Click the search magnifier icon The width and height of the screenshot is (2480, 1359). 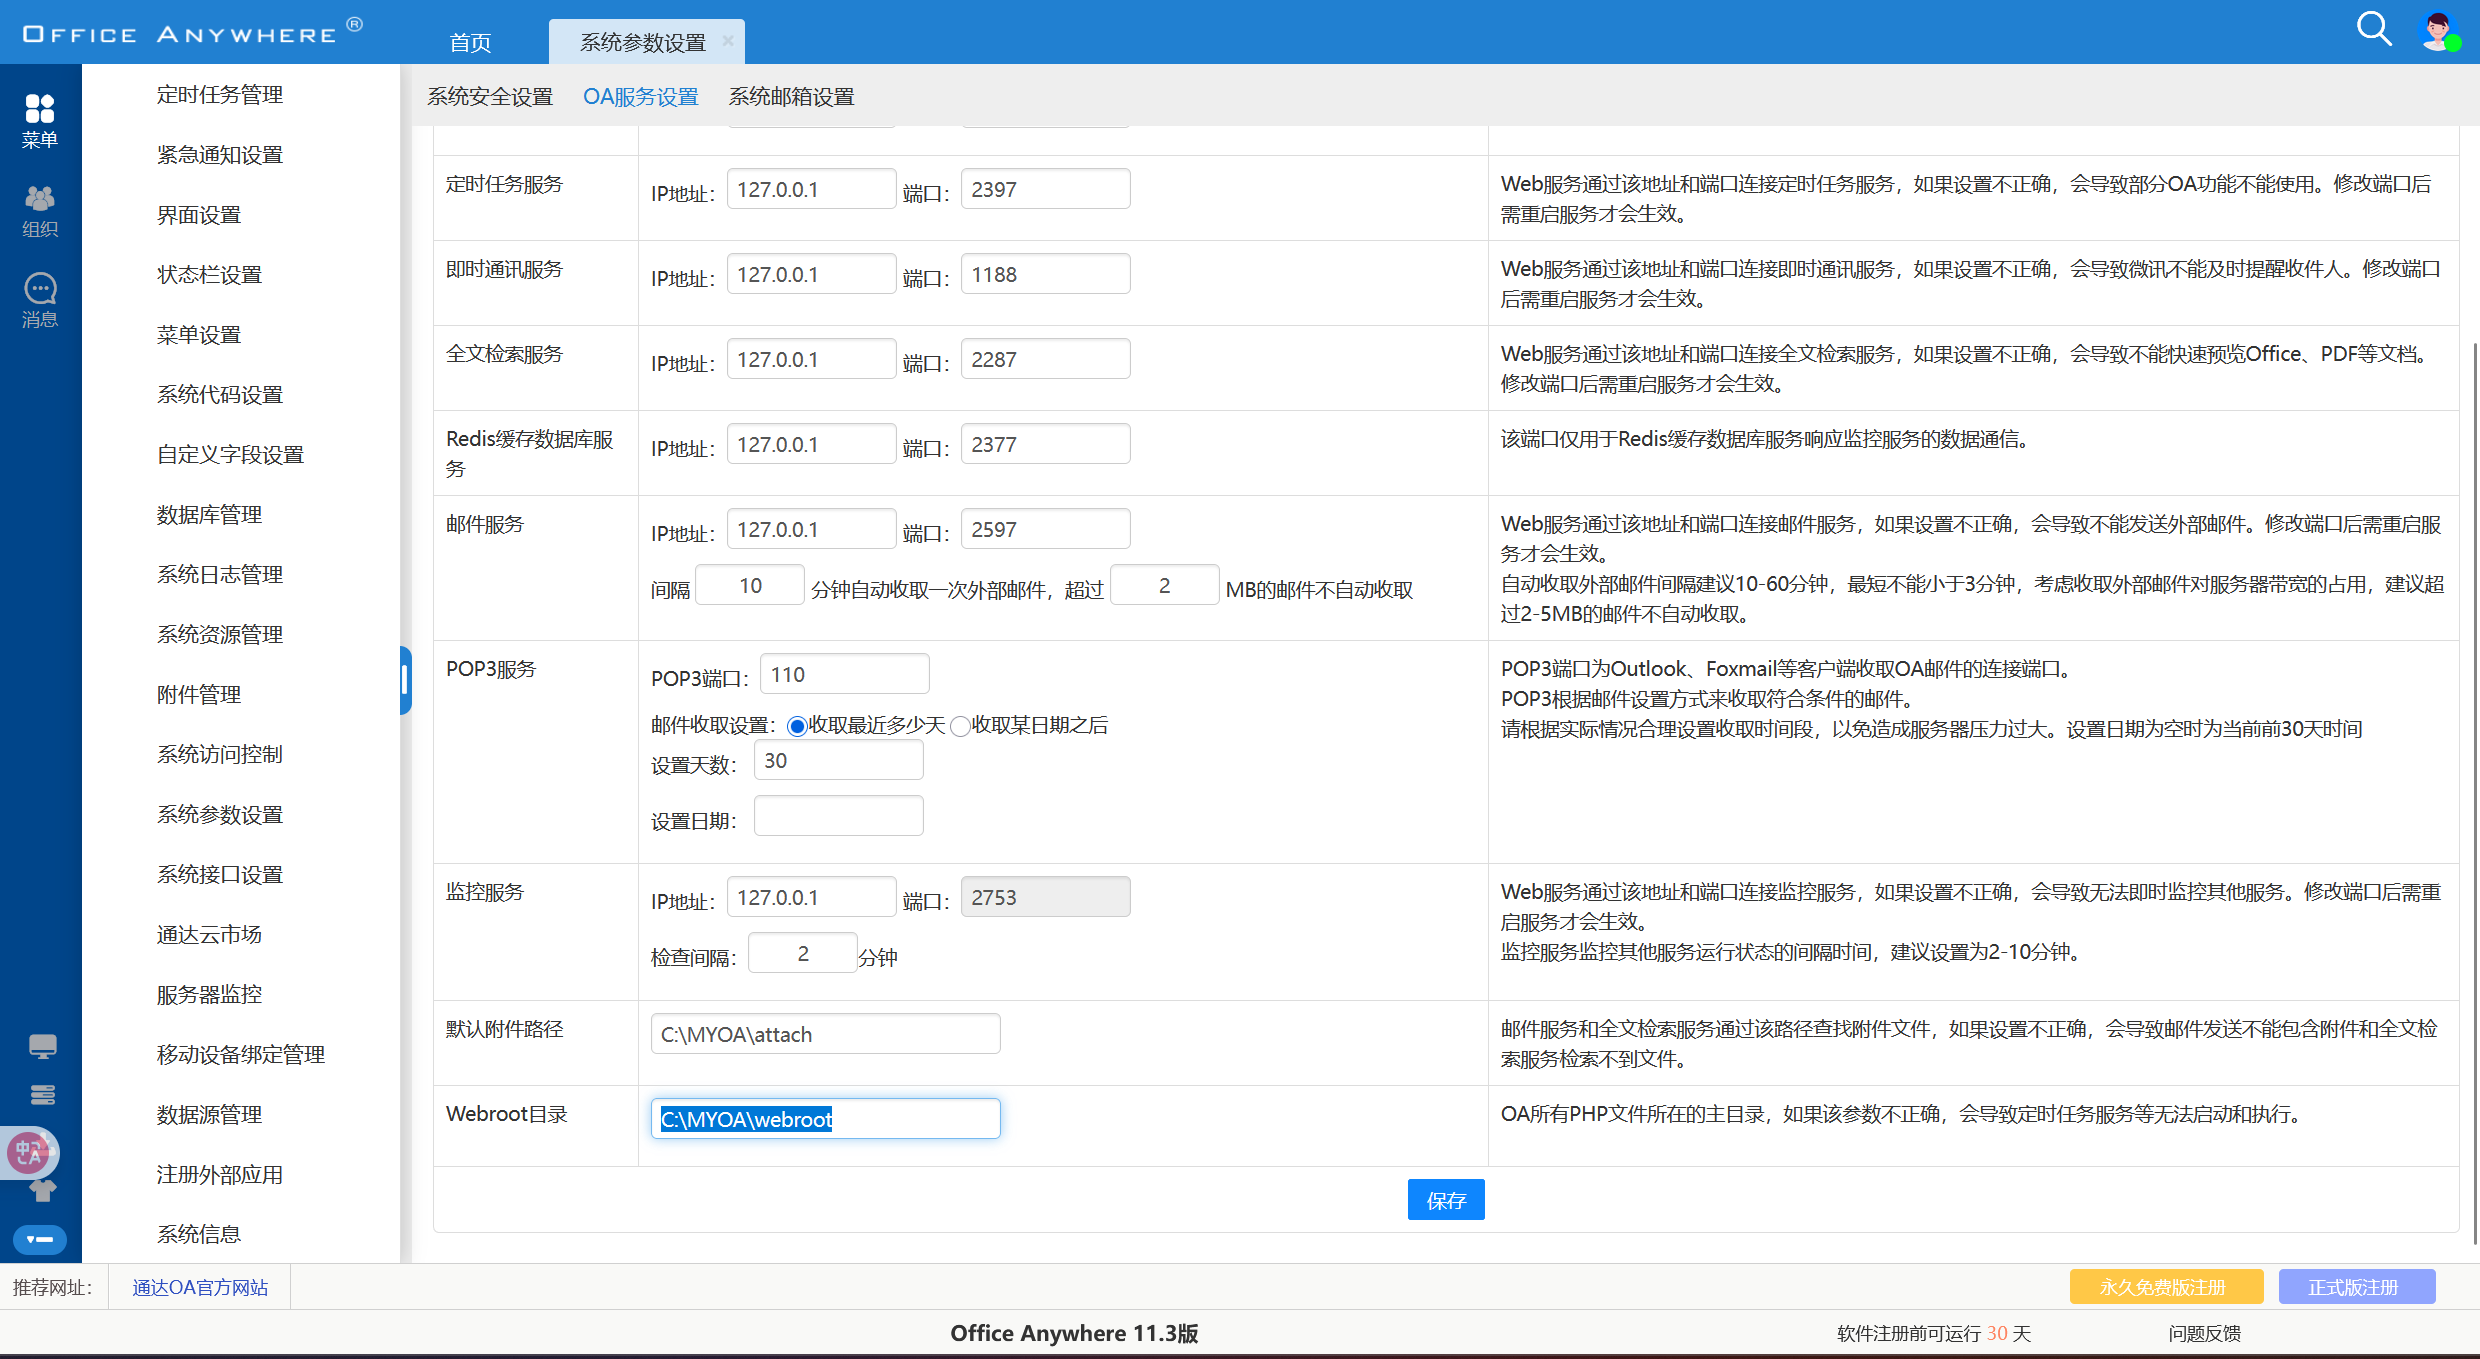(x=2374, y=29)
